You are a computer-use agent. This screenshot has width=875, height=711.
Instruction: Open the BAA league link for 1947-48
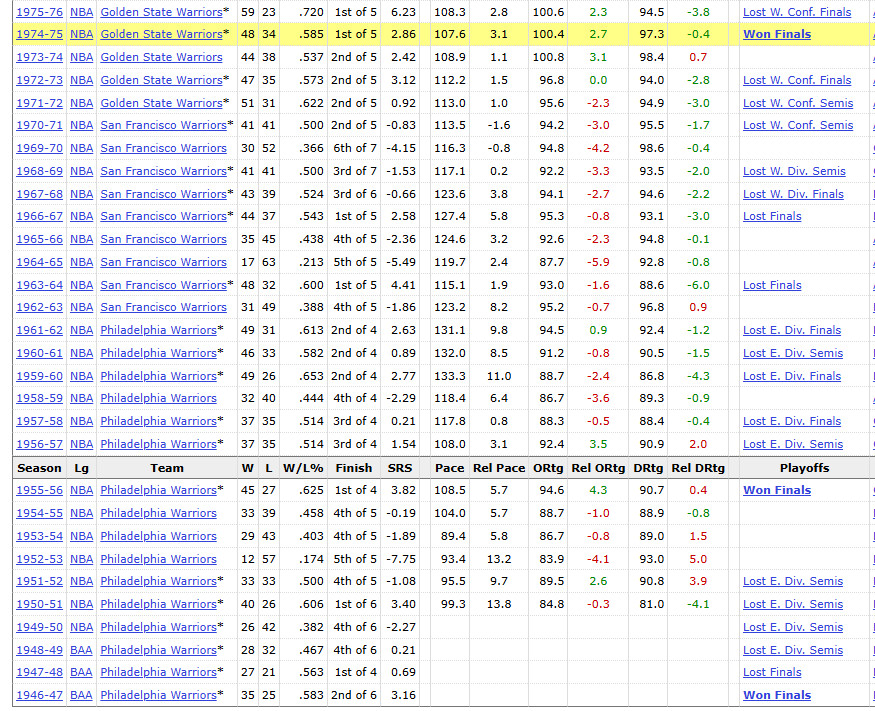pyautogui.click(x=81, y=672)
